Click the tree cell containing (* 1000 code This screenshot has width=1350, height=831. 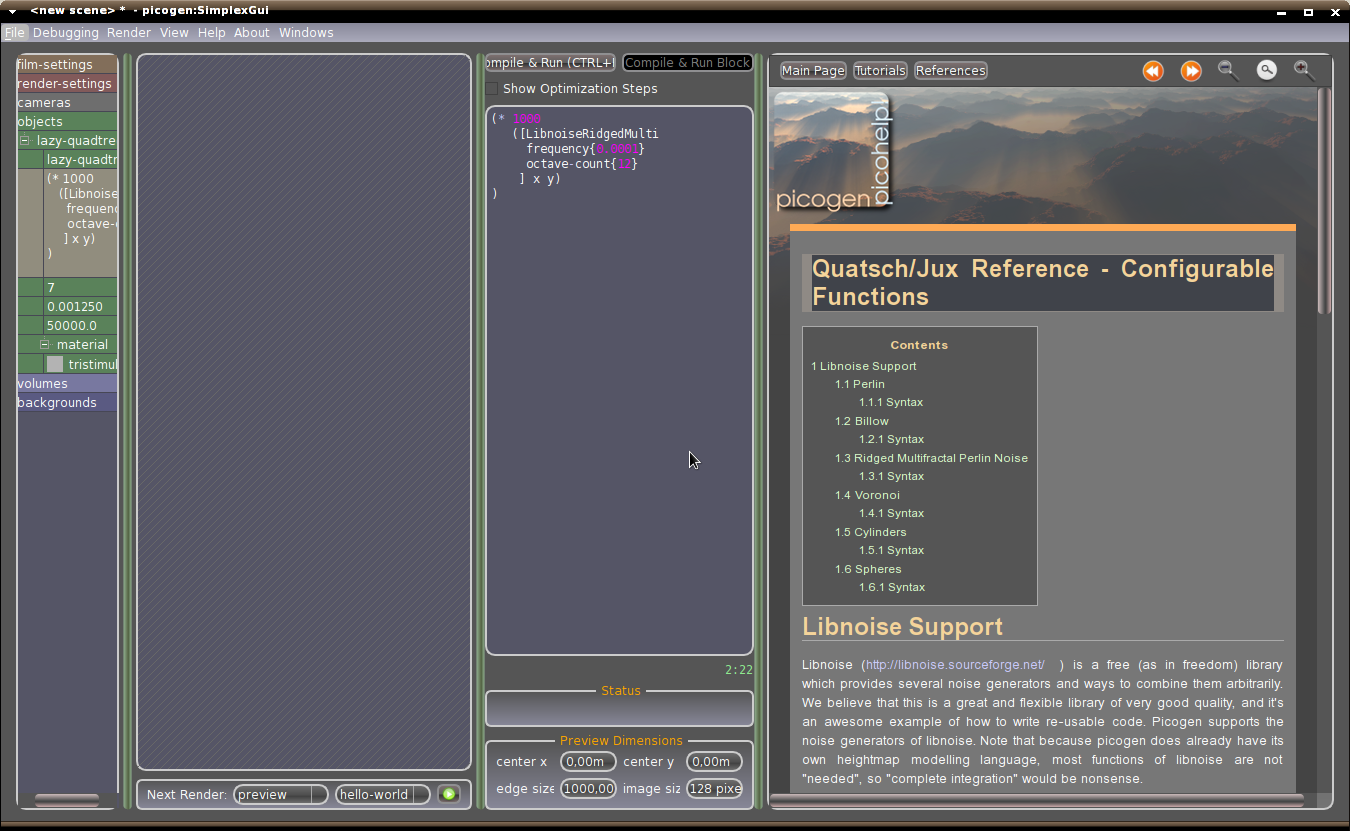[x=81, y=223]
